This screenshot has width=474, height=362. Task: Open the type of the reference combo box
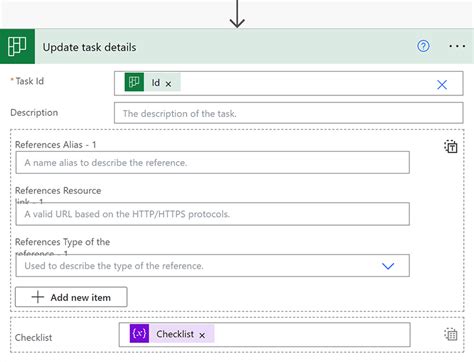(212, 266)
